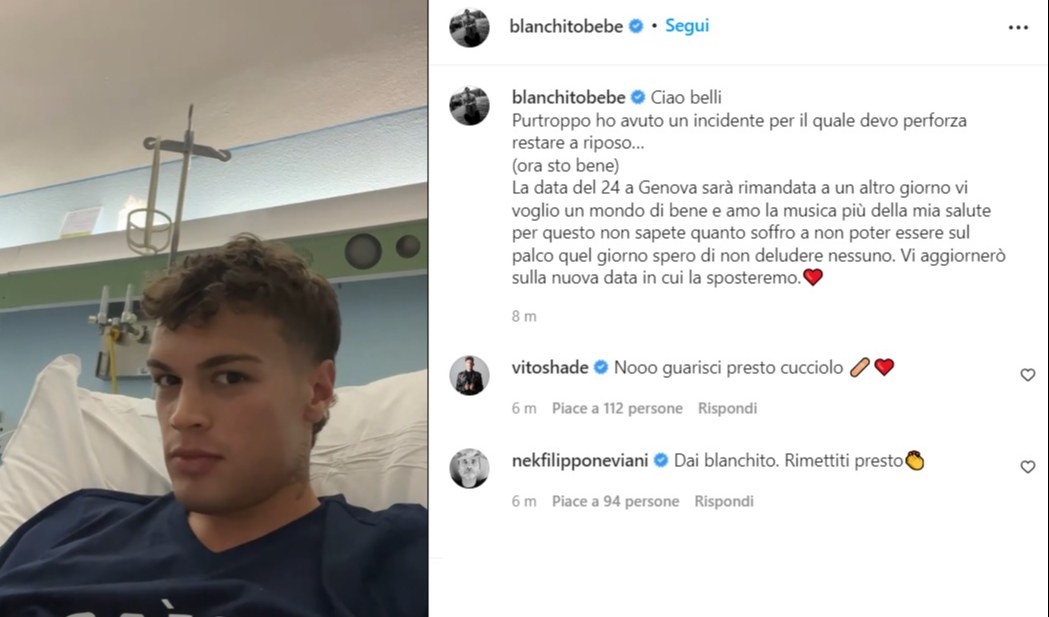Viewport: 1049px width, 617px height.
Task: Open the nekfilipponeviani username link
Action: [580, 460]
